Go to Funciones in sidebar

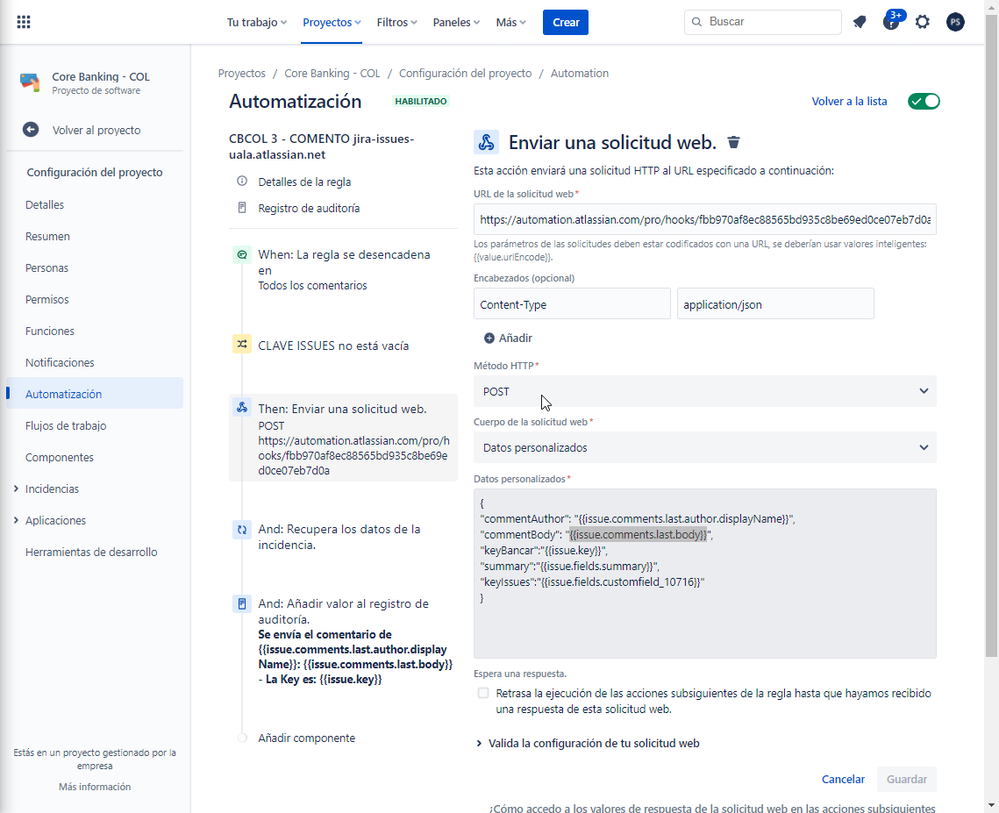point(50,331)
